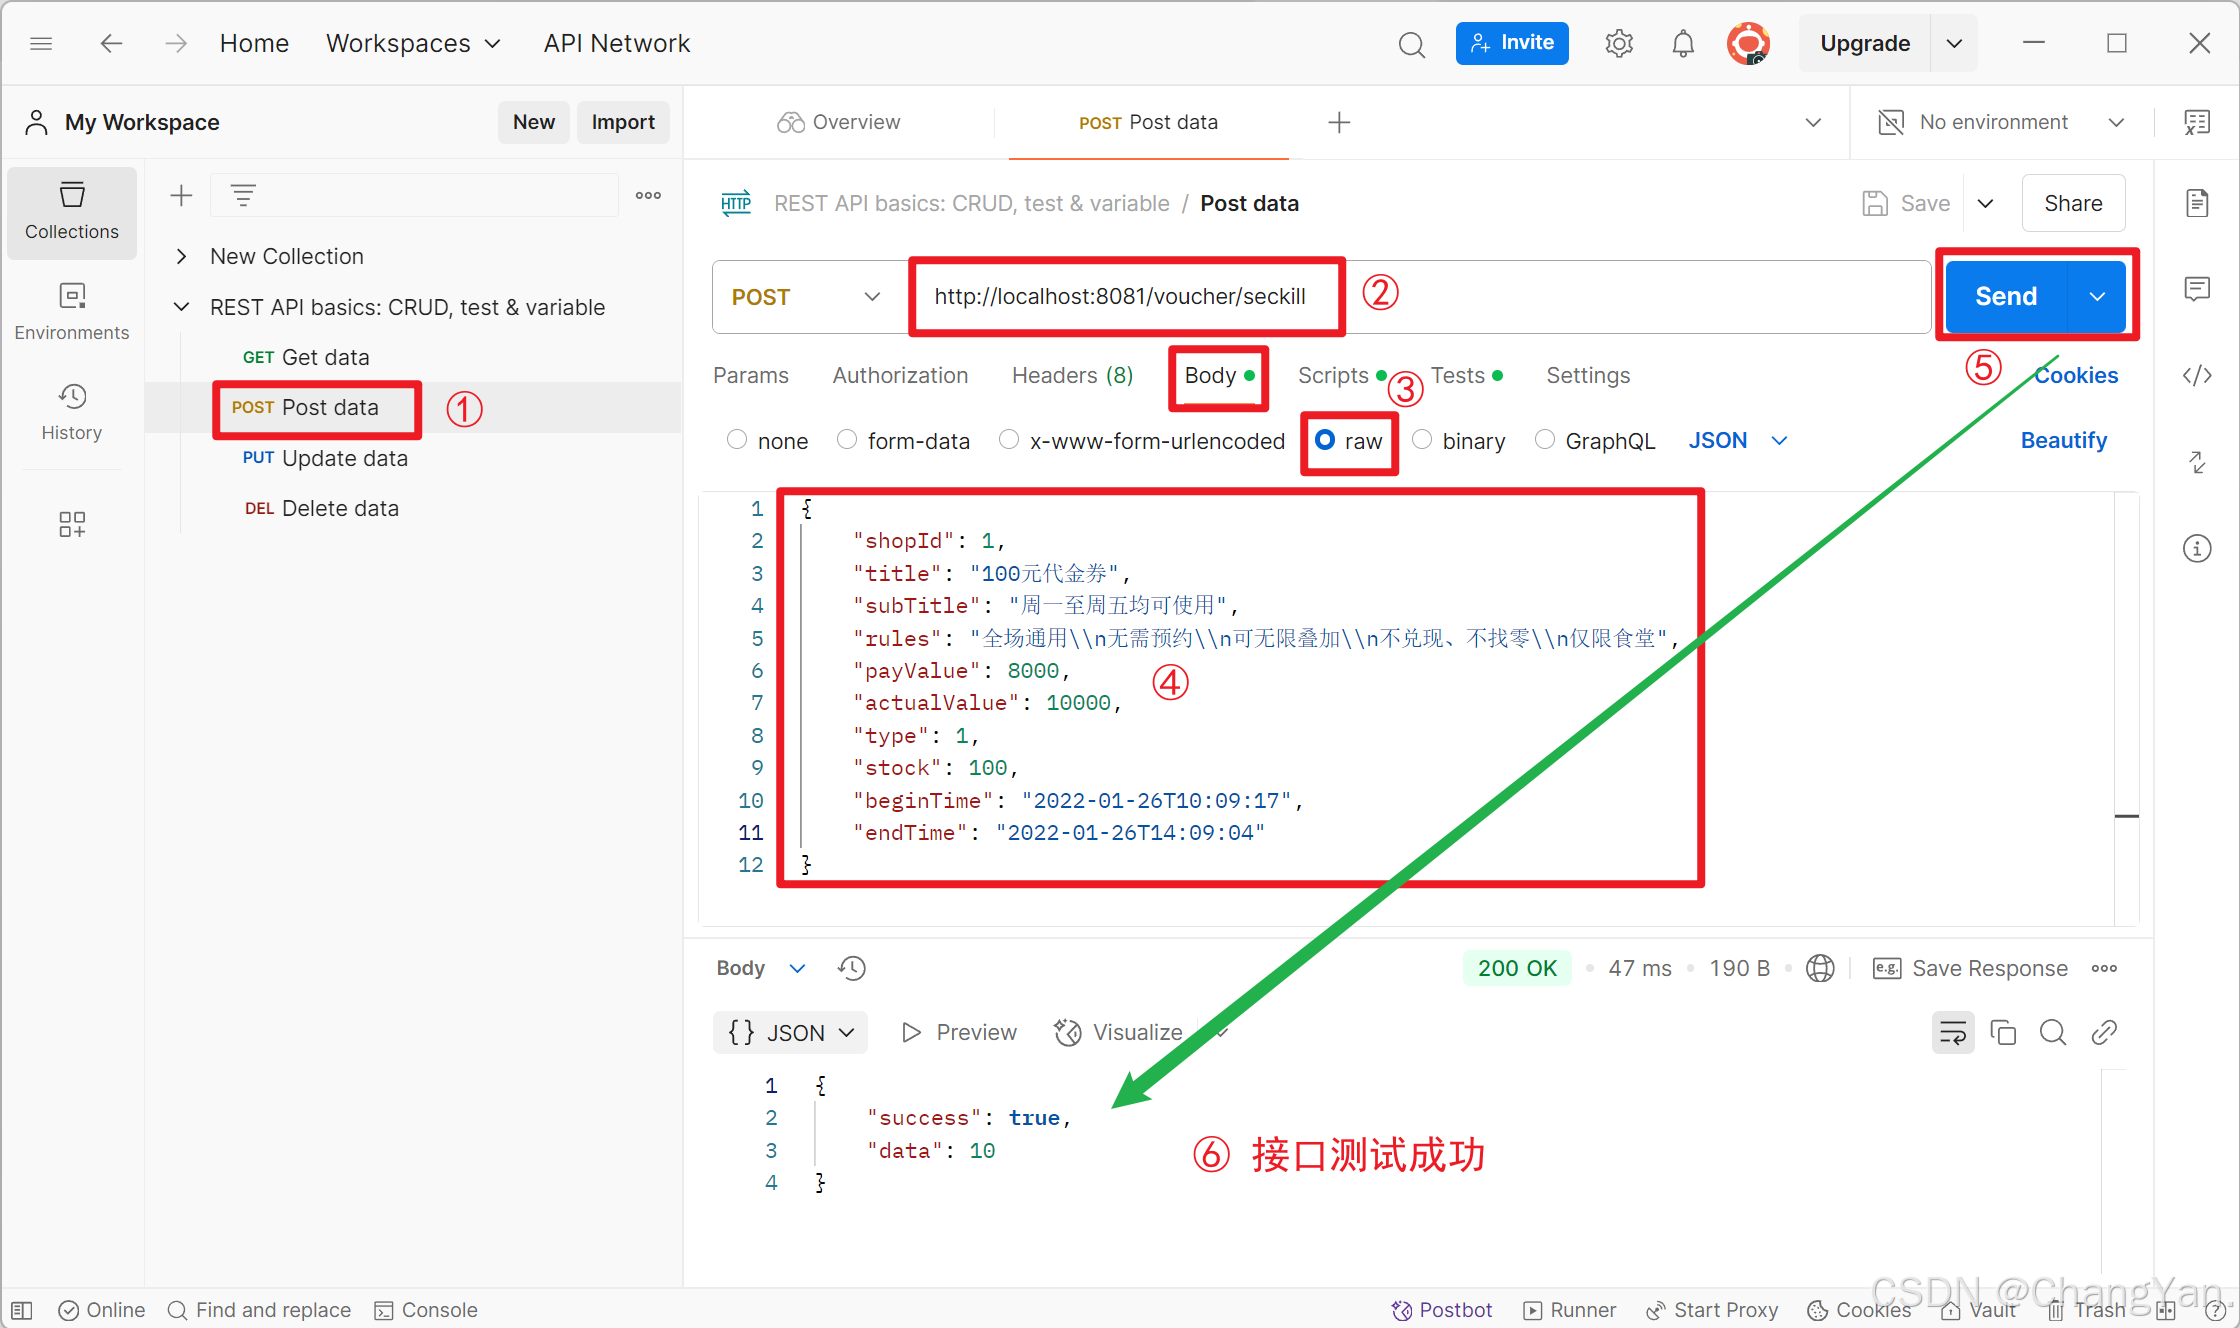Viewport: 2240px width, 1328px height.
Task: Open collections more options ellipsis
Action: click(648, 195)
